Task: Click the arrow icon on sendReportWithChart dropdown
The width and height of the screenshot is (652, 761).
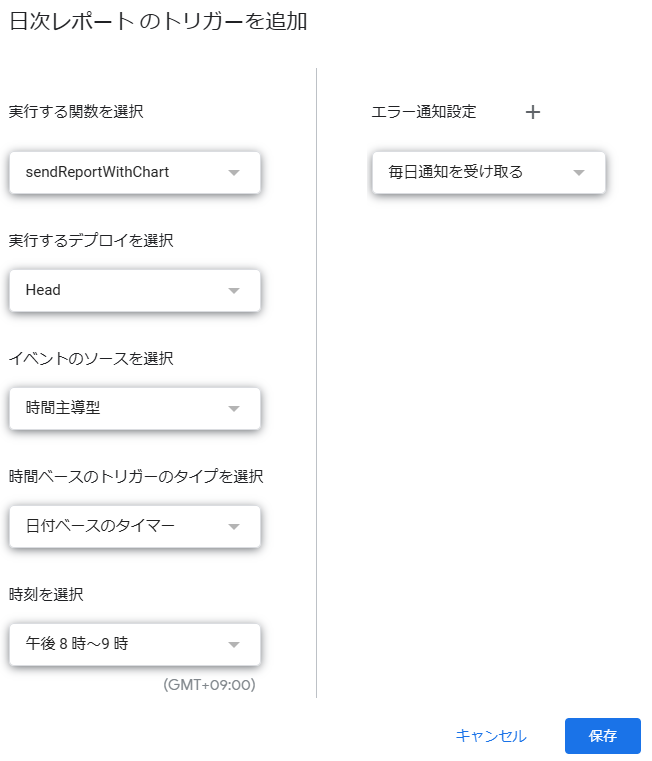Action: coord(234,173)
